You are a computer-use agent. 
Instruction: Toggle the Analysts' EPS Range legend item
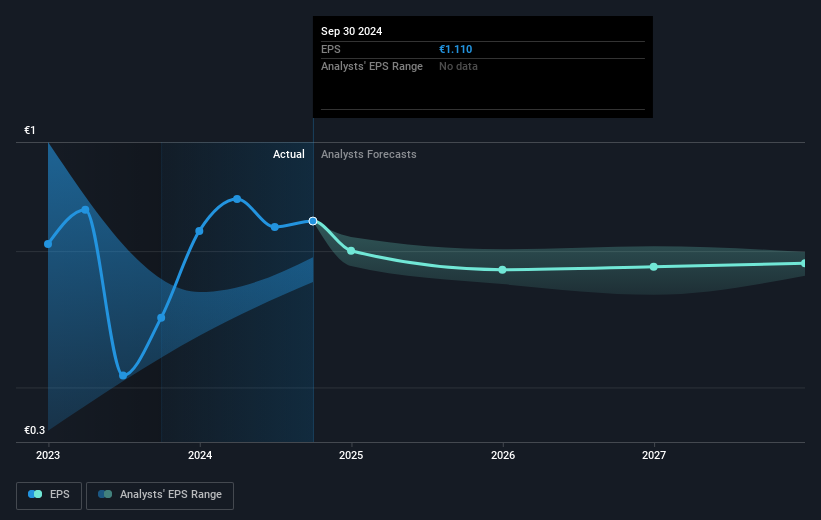160,495
